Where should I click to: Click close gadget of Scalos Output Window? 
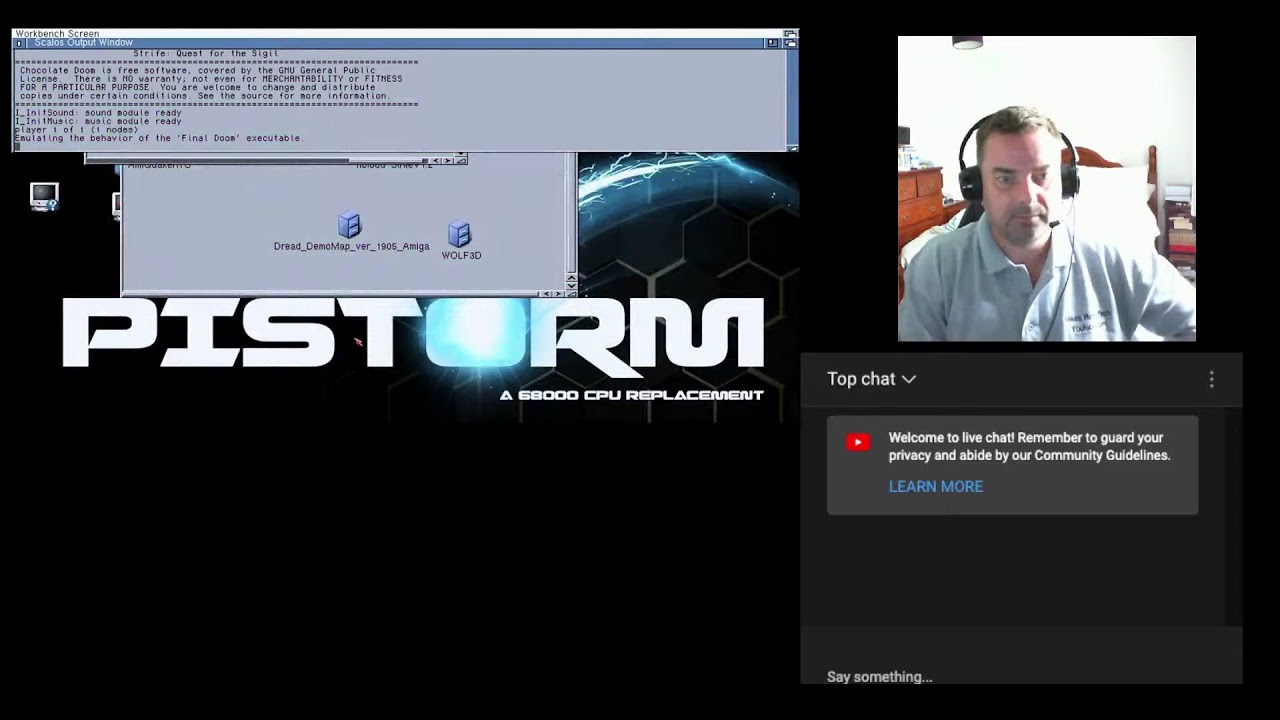[21, 43]
